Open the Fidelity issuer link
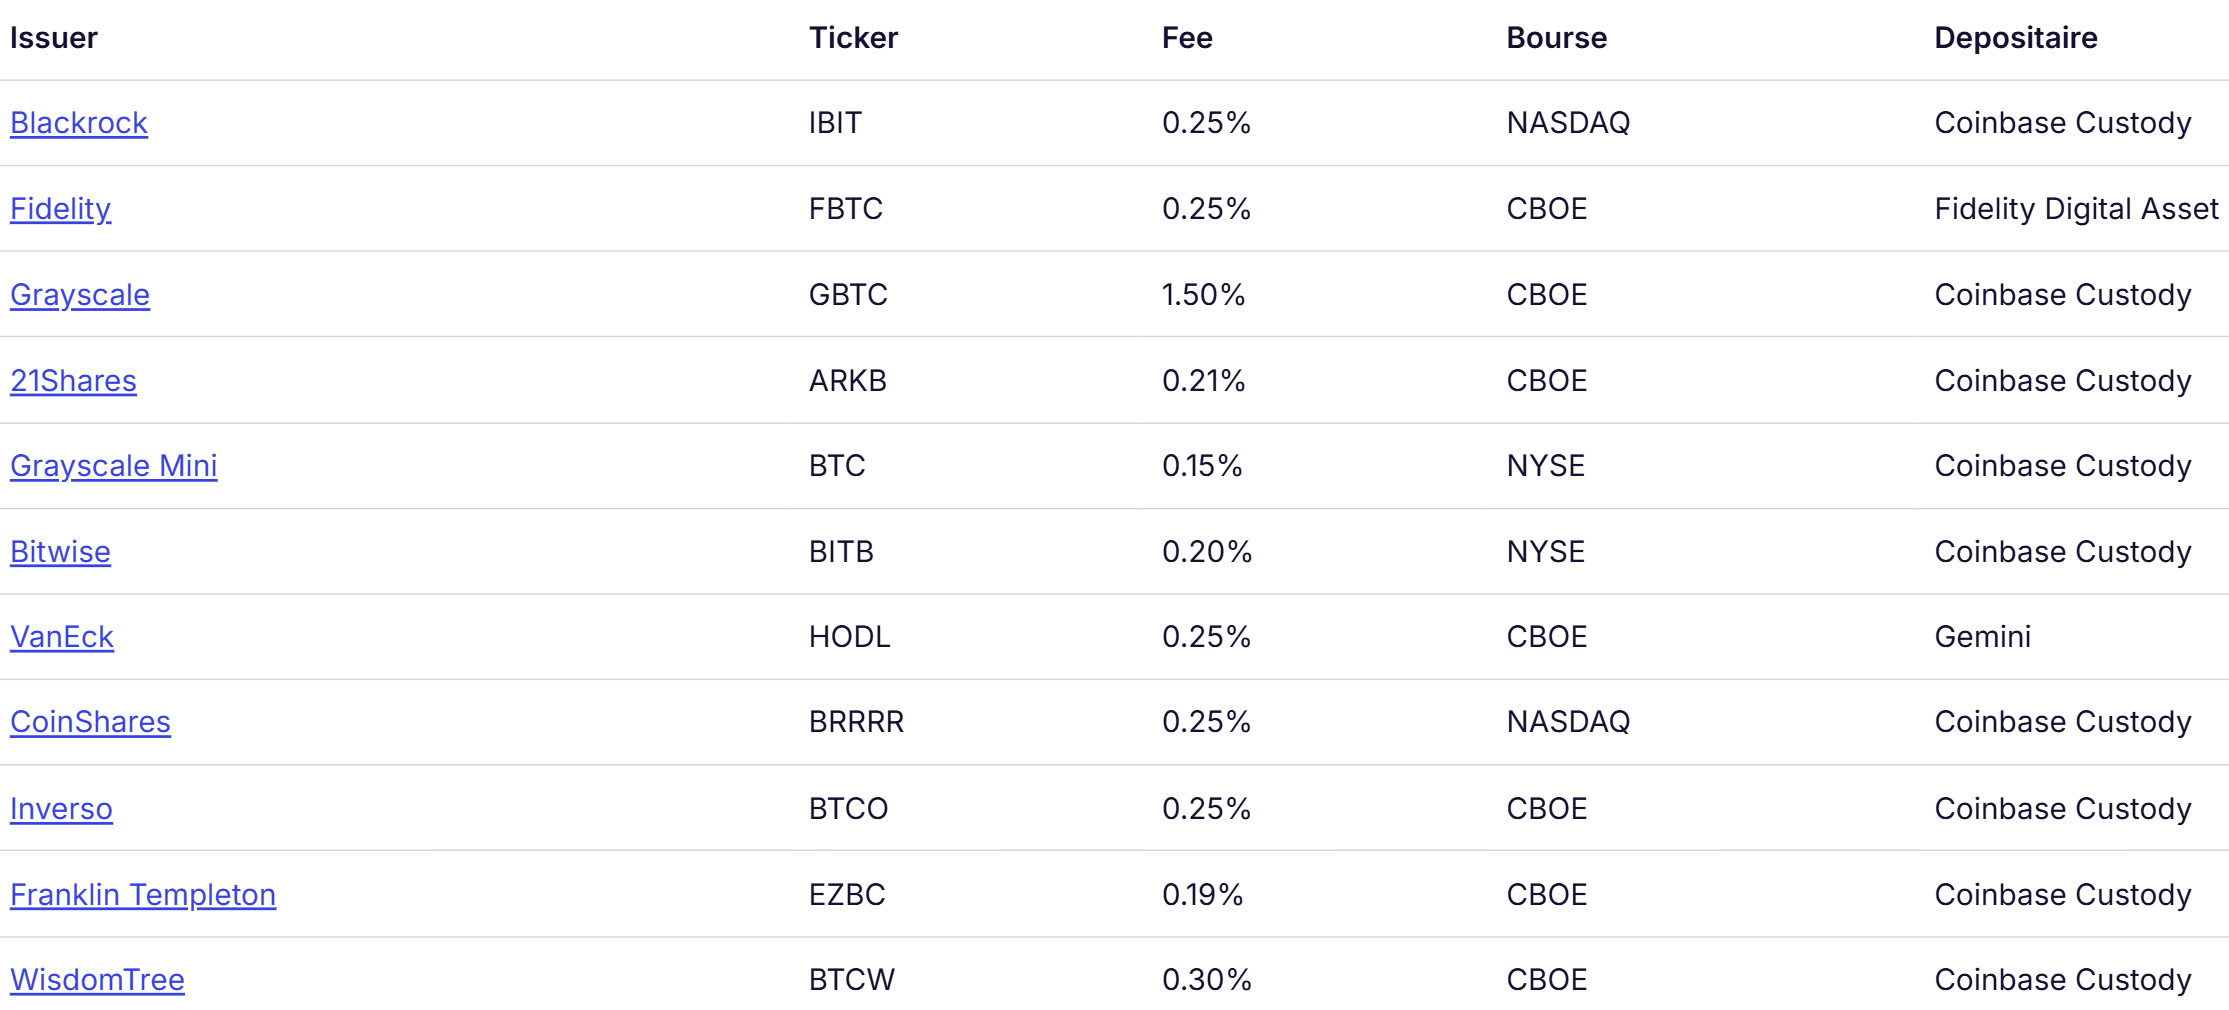The height and width of the screenshot is (1010, 2229). pyautogui.click(x=60, y=209)
